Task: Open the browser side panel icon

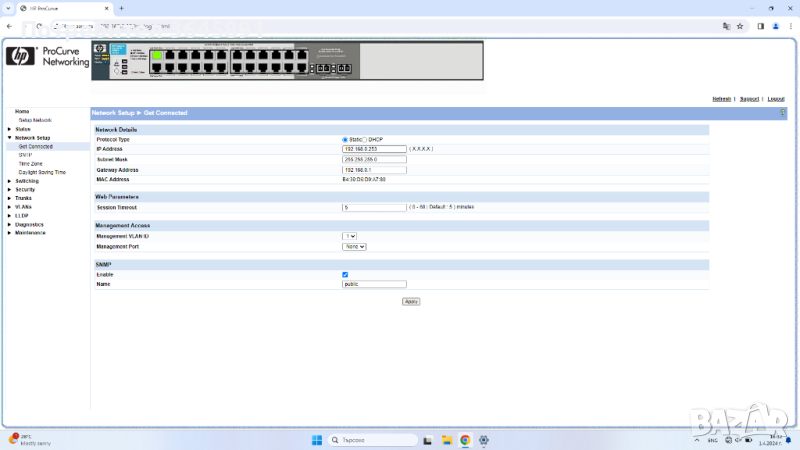Action: pyautogui.click(x=760, y=26)
